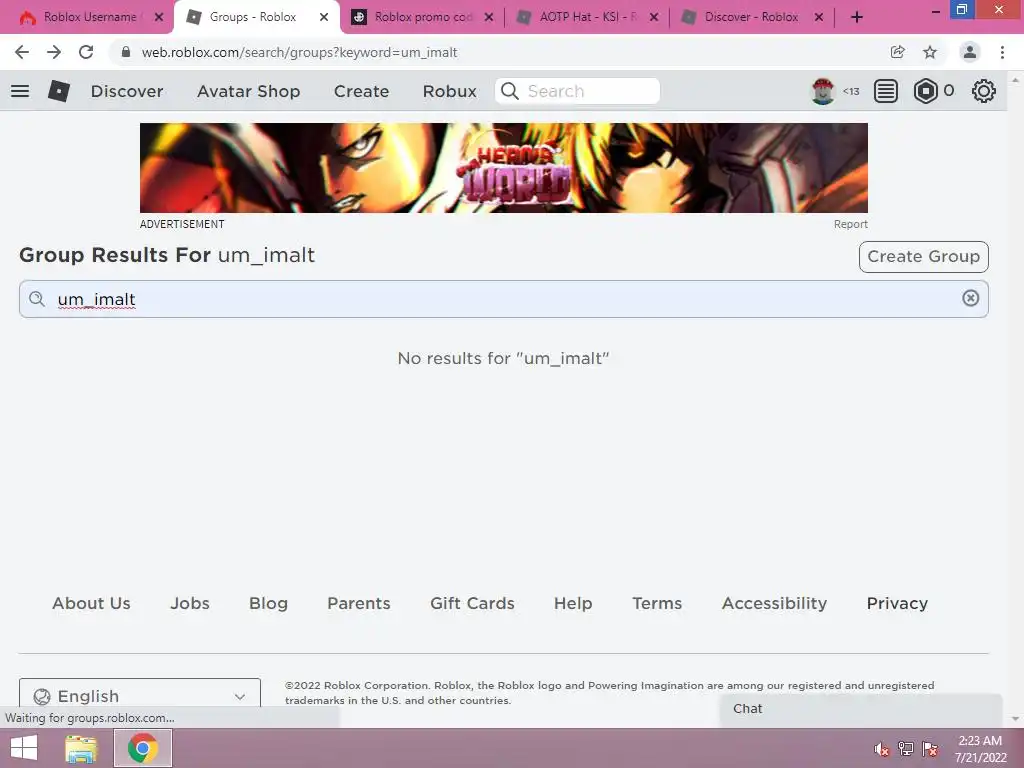Viewport: 1024px width, 768px height.
Task: Open a new browser tab
Action: (x=857, y=17)
